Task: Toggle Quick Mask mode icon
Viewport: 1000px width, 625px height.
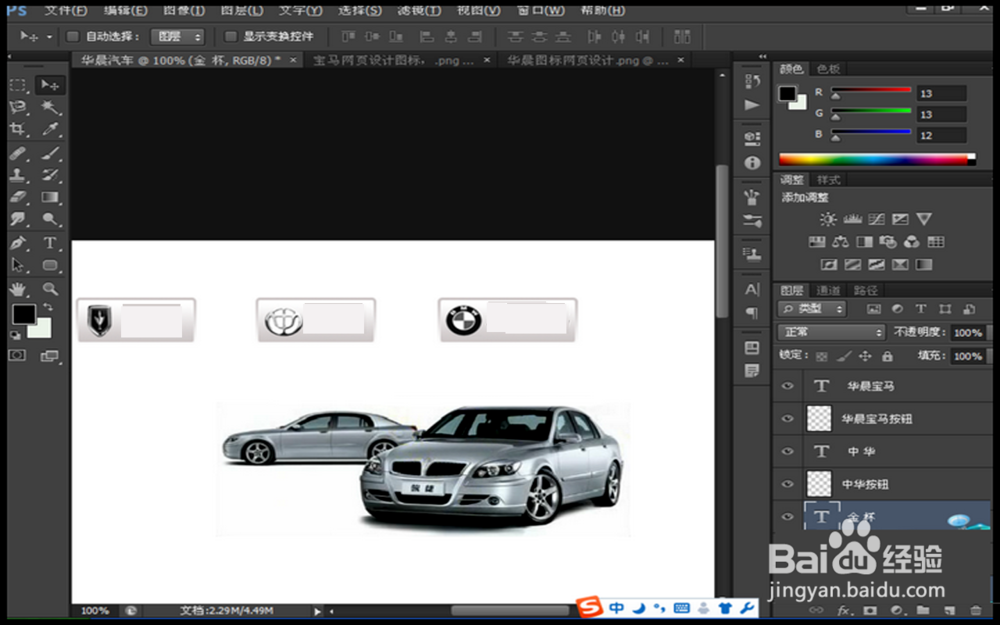Action: pyautogui.click(x=17, y=355)
